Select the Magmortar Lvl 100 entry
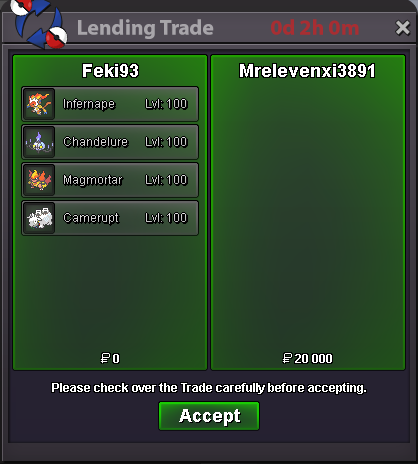The image size is (418, 464). [110, 180]
